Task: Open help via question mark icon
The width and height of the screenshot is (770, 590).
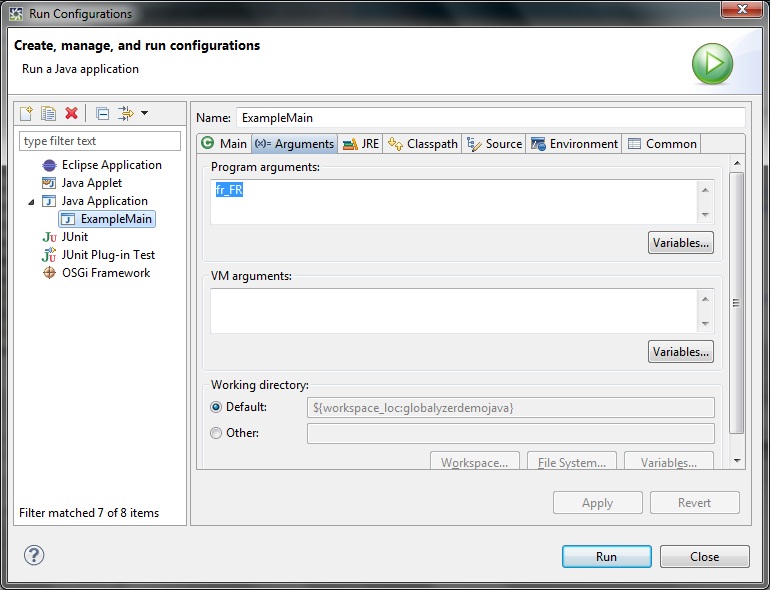Action: tap(33, 555)
